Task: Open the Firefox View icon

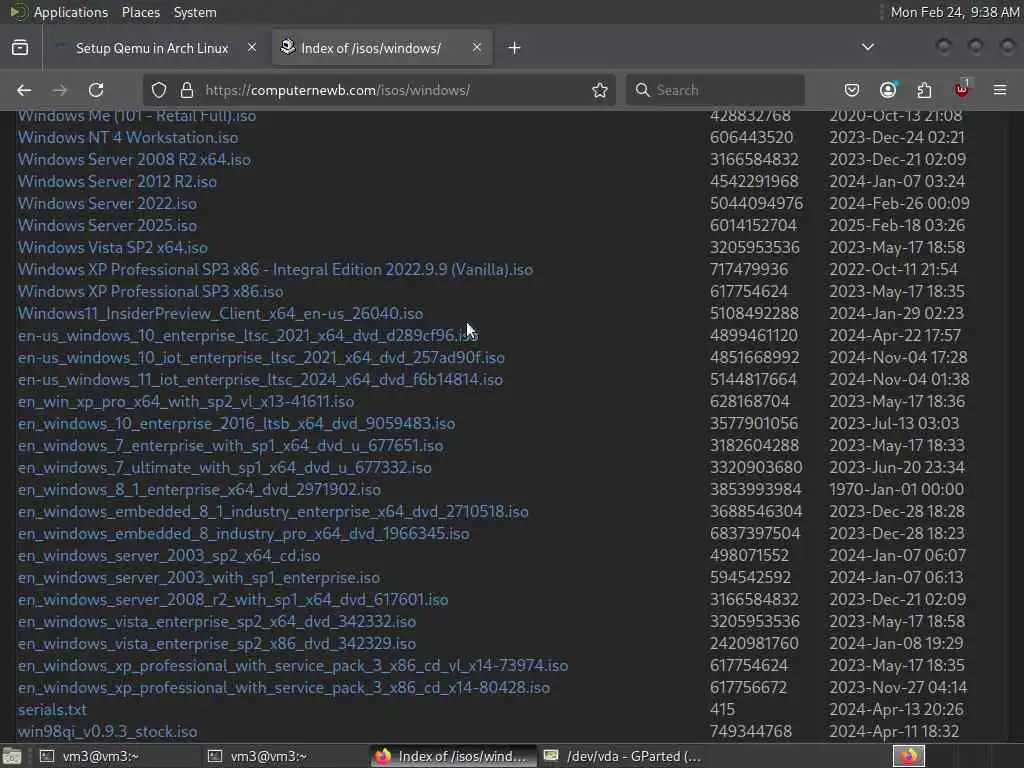Action: click(x=20, y=48)
